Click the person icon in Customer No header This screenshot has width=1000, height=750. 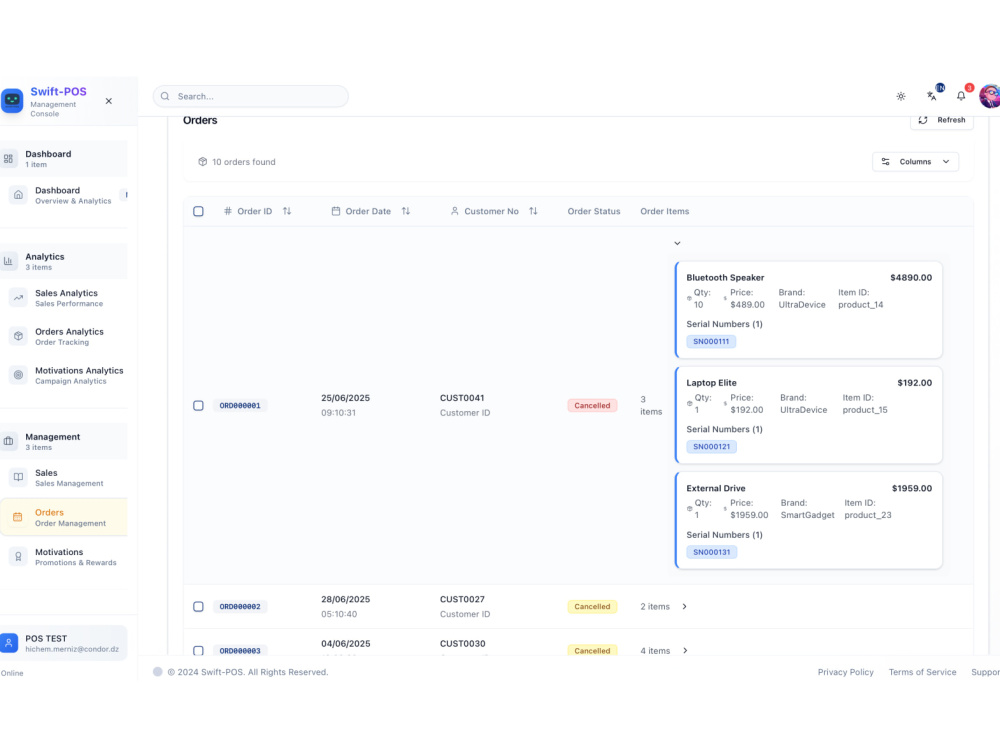point(455,211)
